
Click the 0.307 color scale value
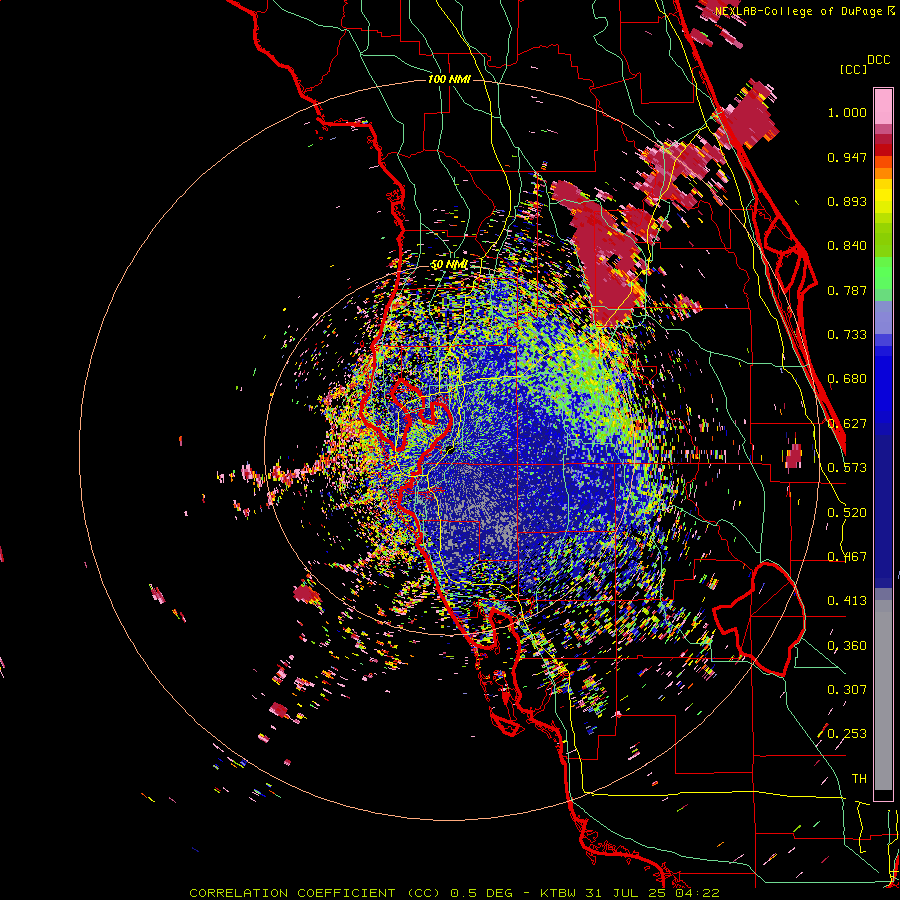coord(847,690)
